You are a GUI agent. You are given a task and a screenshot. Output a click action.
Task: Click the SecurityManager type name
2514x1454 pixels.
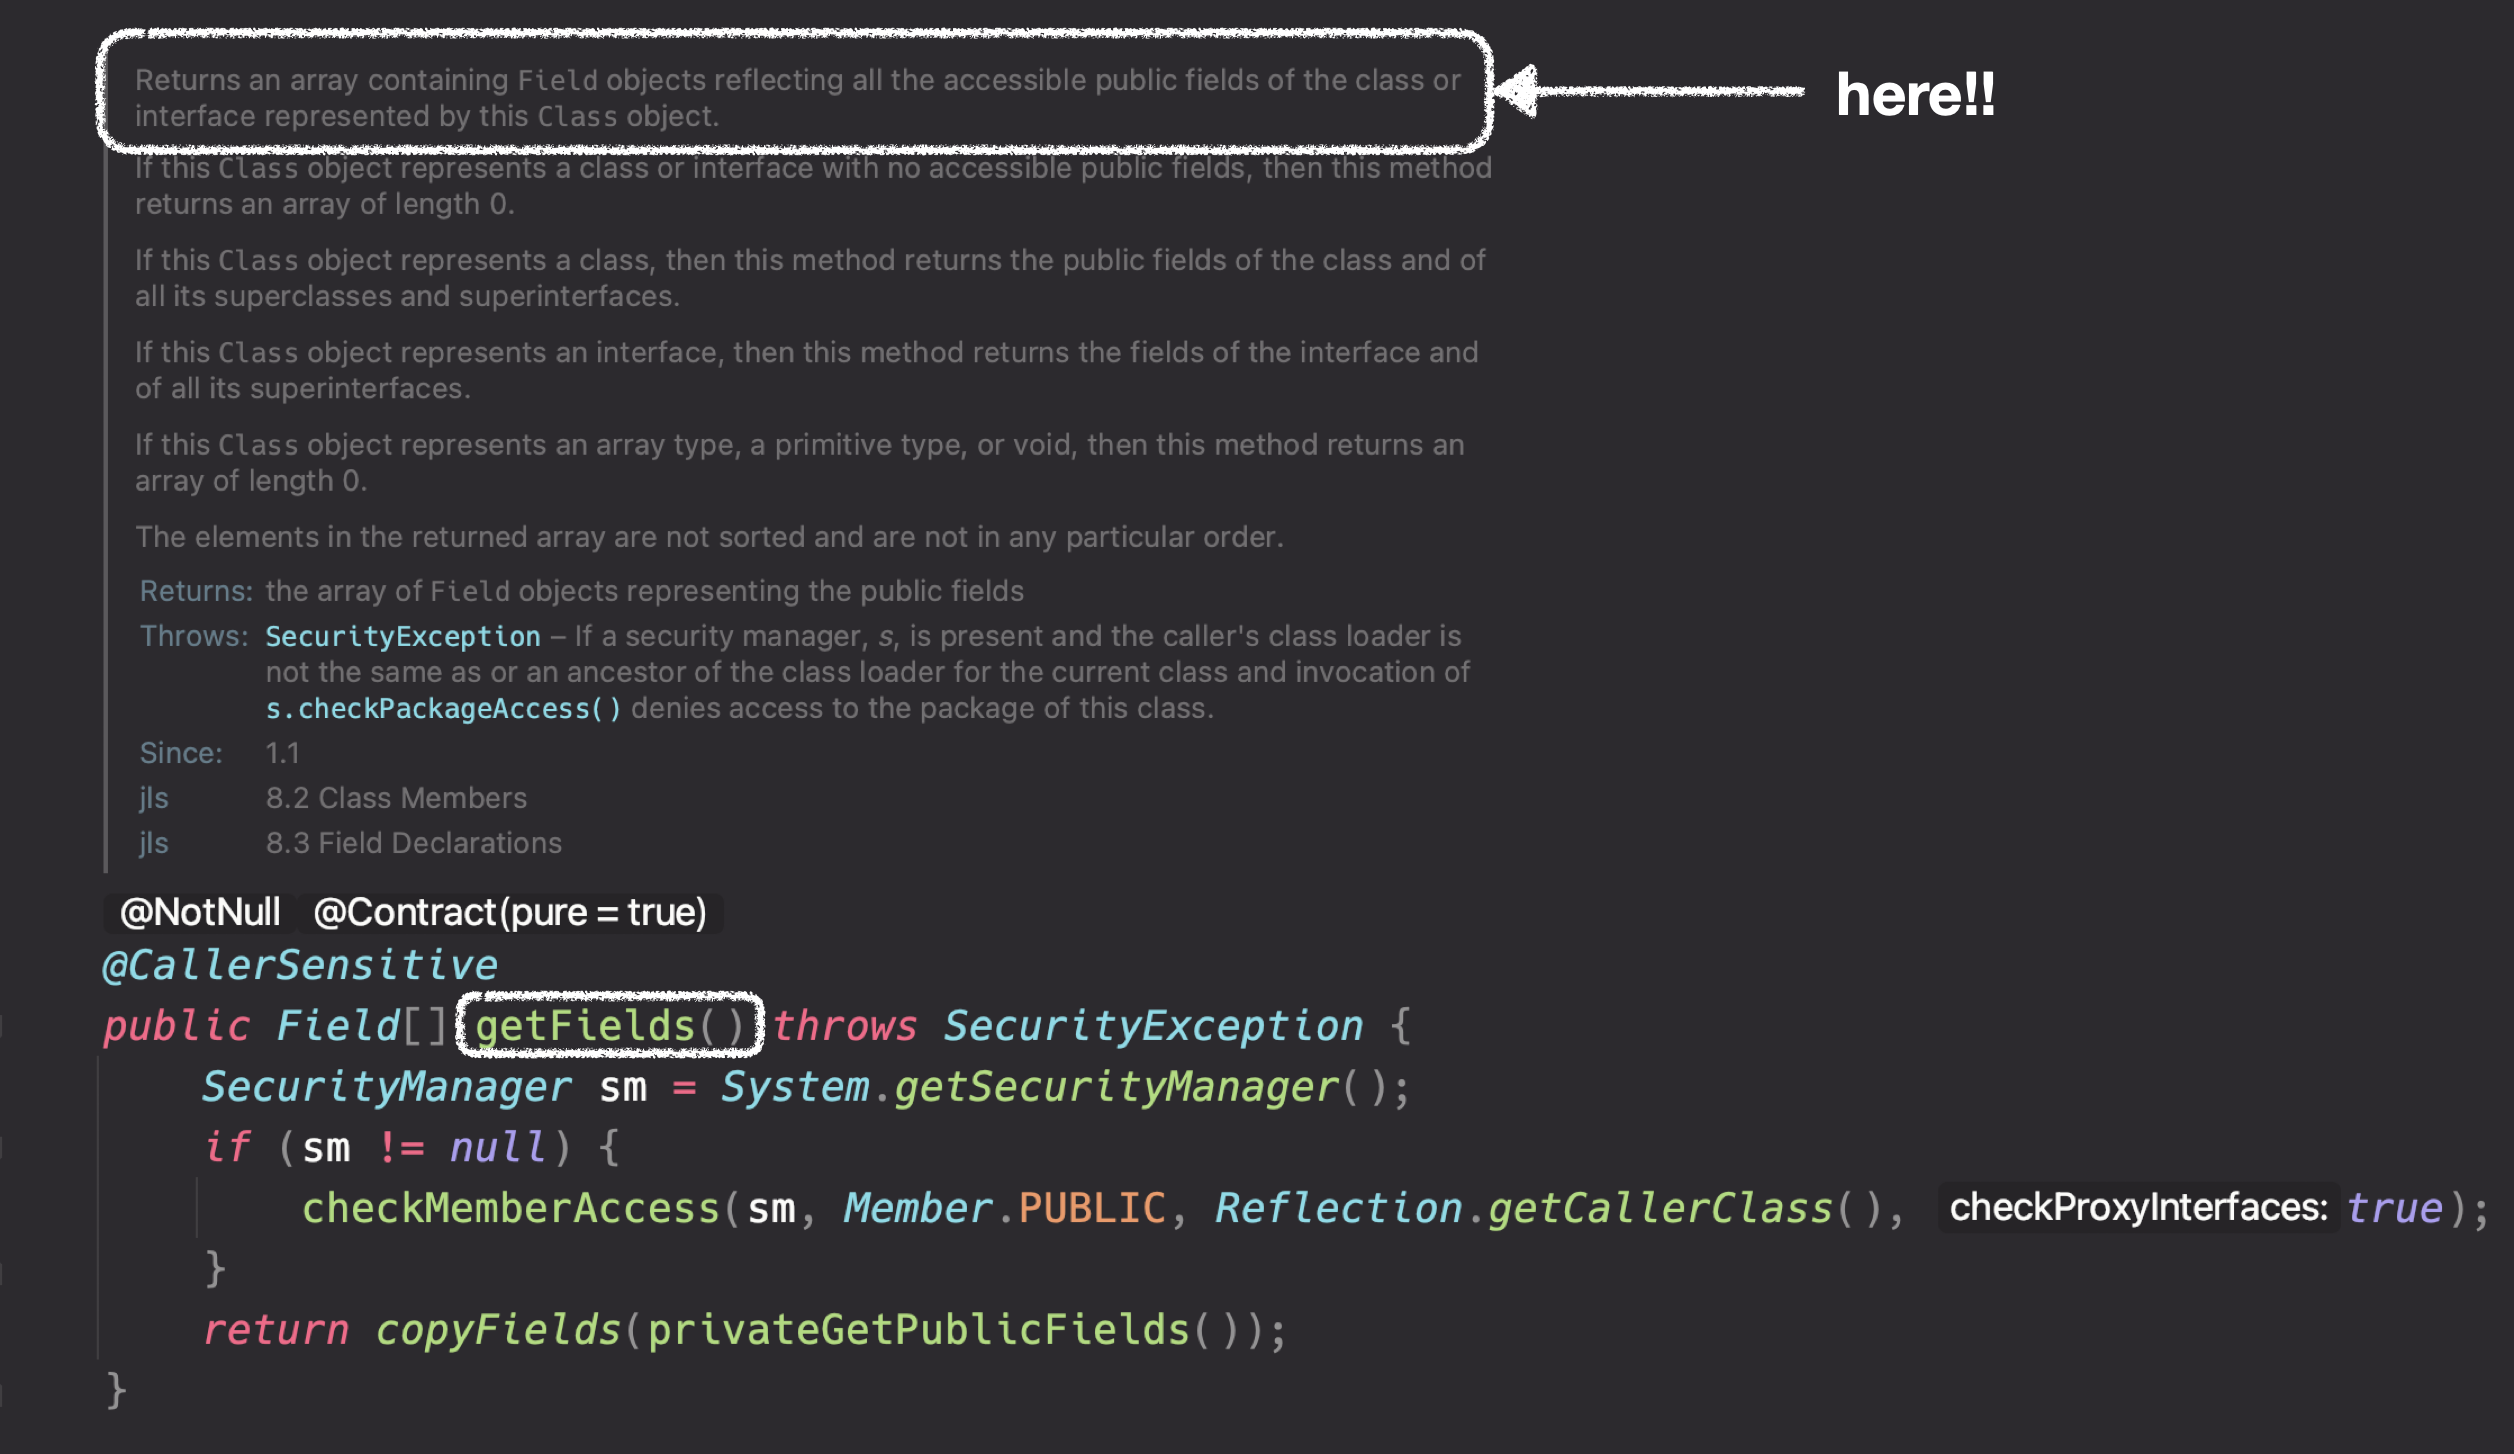[x=386, y=1087]
